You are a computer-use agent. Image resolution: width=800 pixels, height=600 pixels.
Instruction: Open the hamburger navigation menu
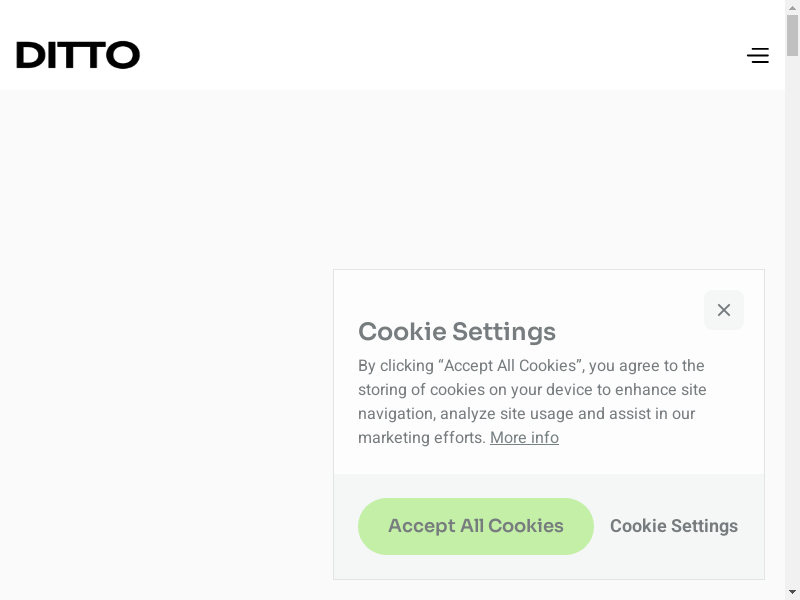pyautogui.click(x=758, y=56)
